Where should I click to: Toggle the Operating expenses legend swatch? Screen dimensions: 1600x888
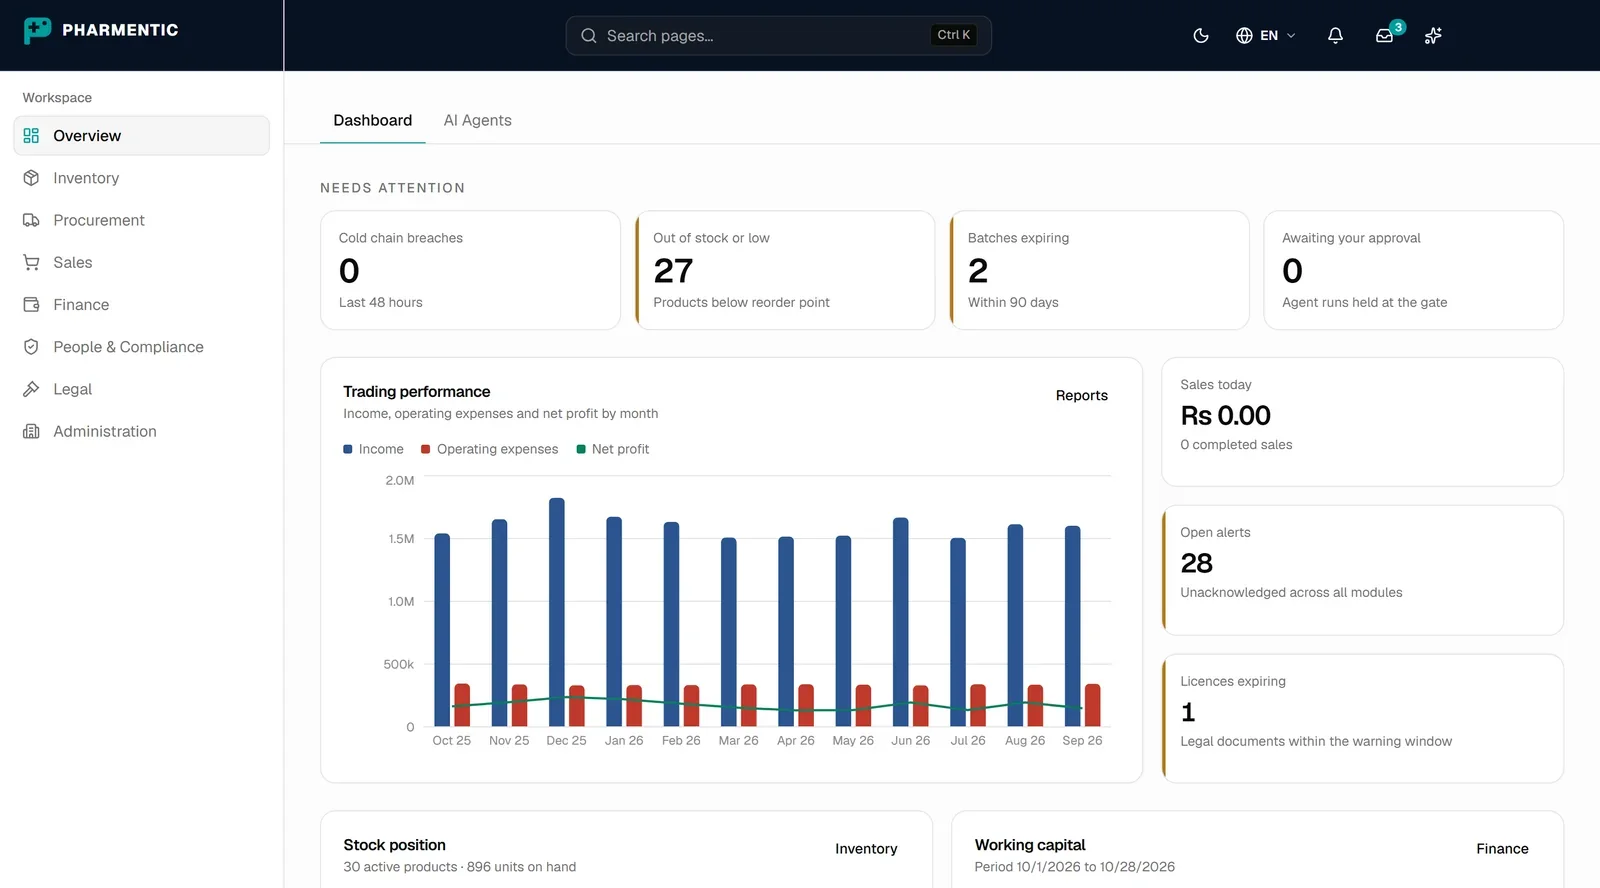(426, 449)
